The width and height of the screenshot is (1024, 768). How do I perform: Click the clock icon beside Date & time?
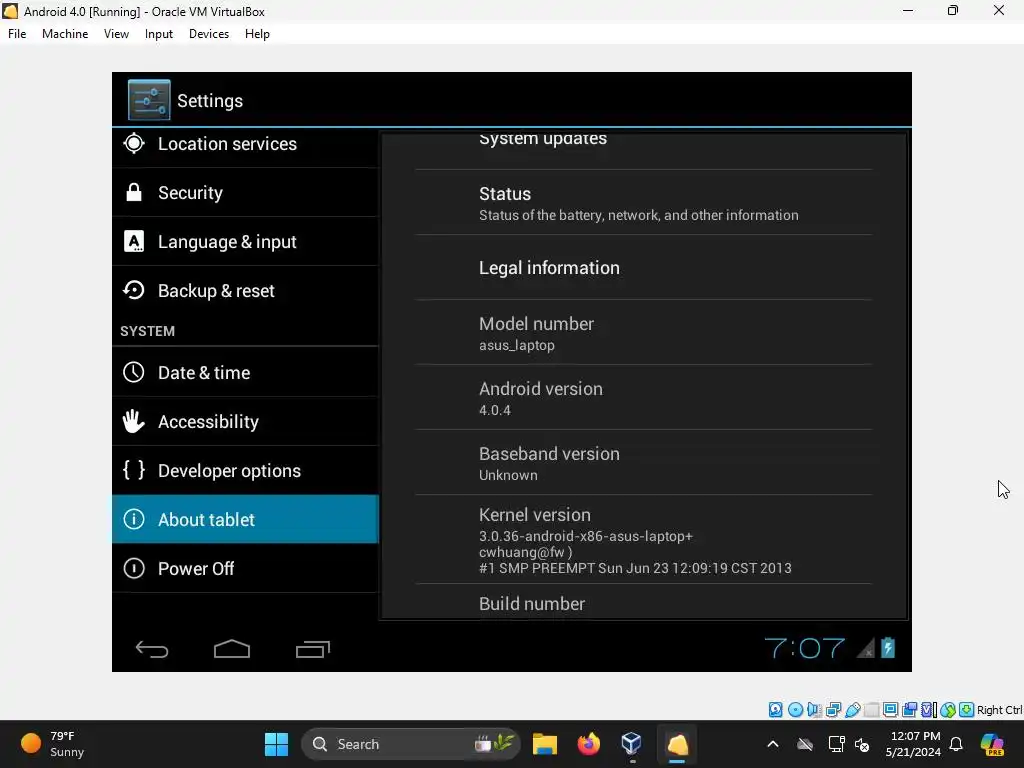point(134,372)
